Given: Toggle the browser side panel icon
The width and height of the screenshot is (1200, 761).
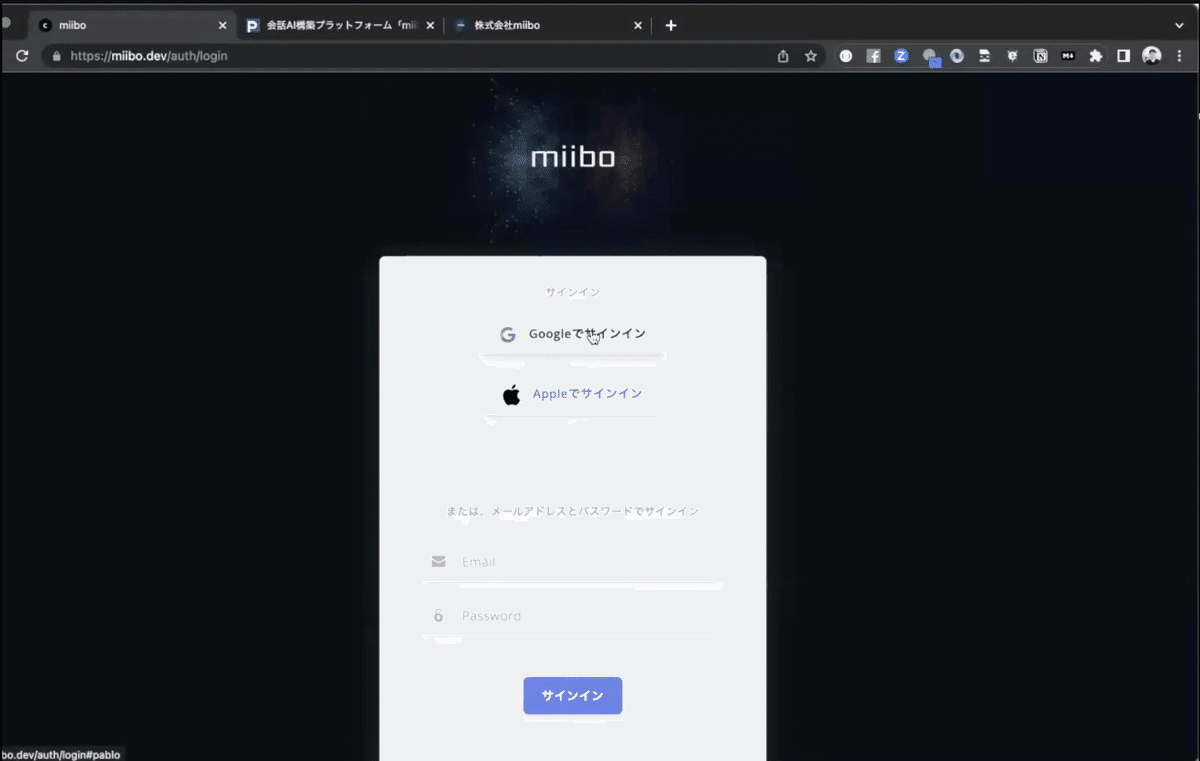Looking at the screenshot, I should [x=1123, y=56].
